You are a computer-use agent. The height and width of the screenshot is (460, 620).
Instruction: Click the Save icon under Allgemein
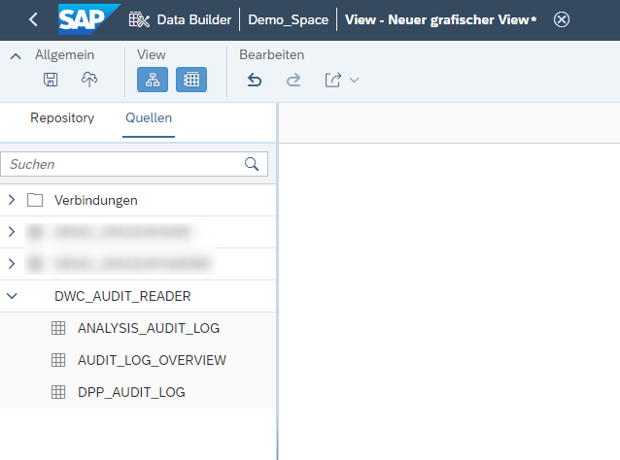51,80
